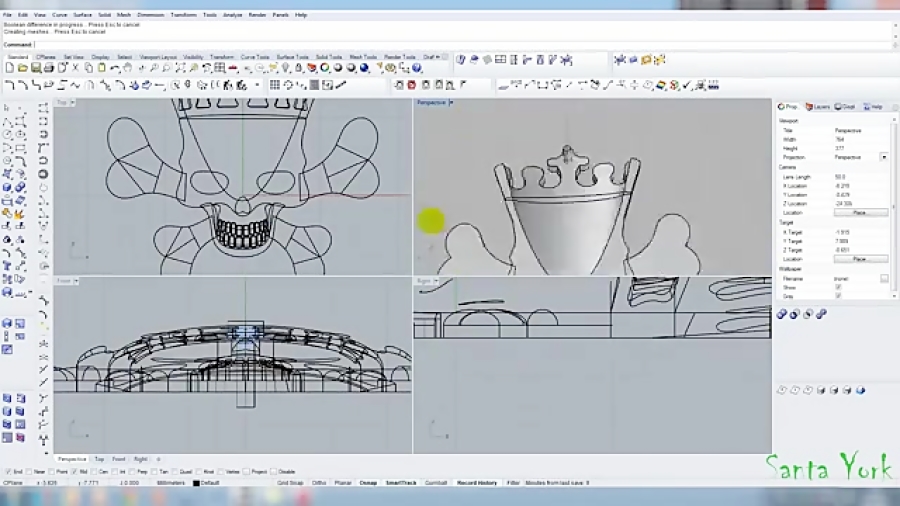Toggle the Record History status bar button
900x506 pixels.
coord(477,483)
